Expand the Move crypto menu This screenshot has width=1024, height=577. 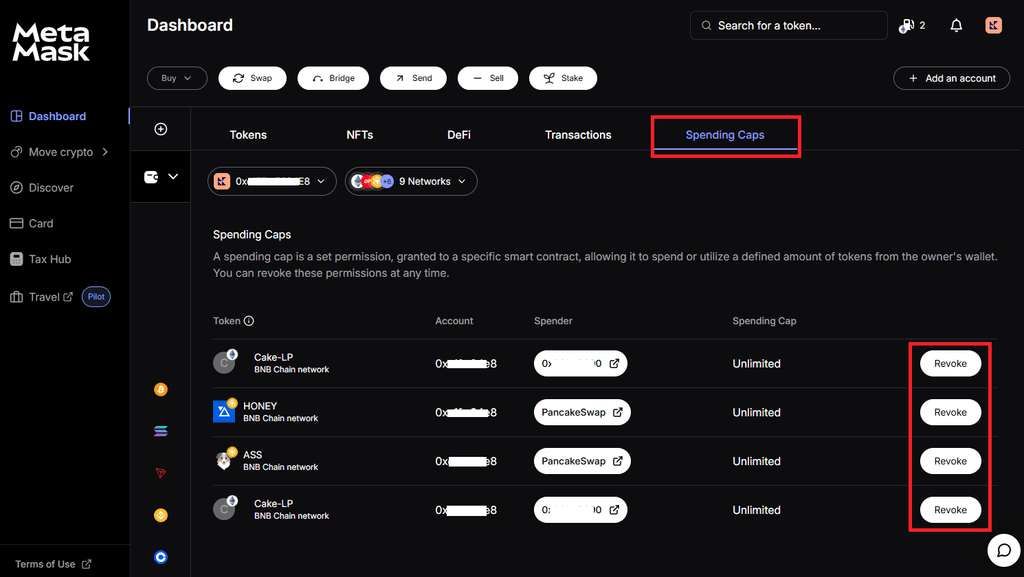tap(59, 152)
